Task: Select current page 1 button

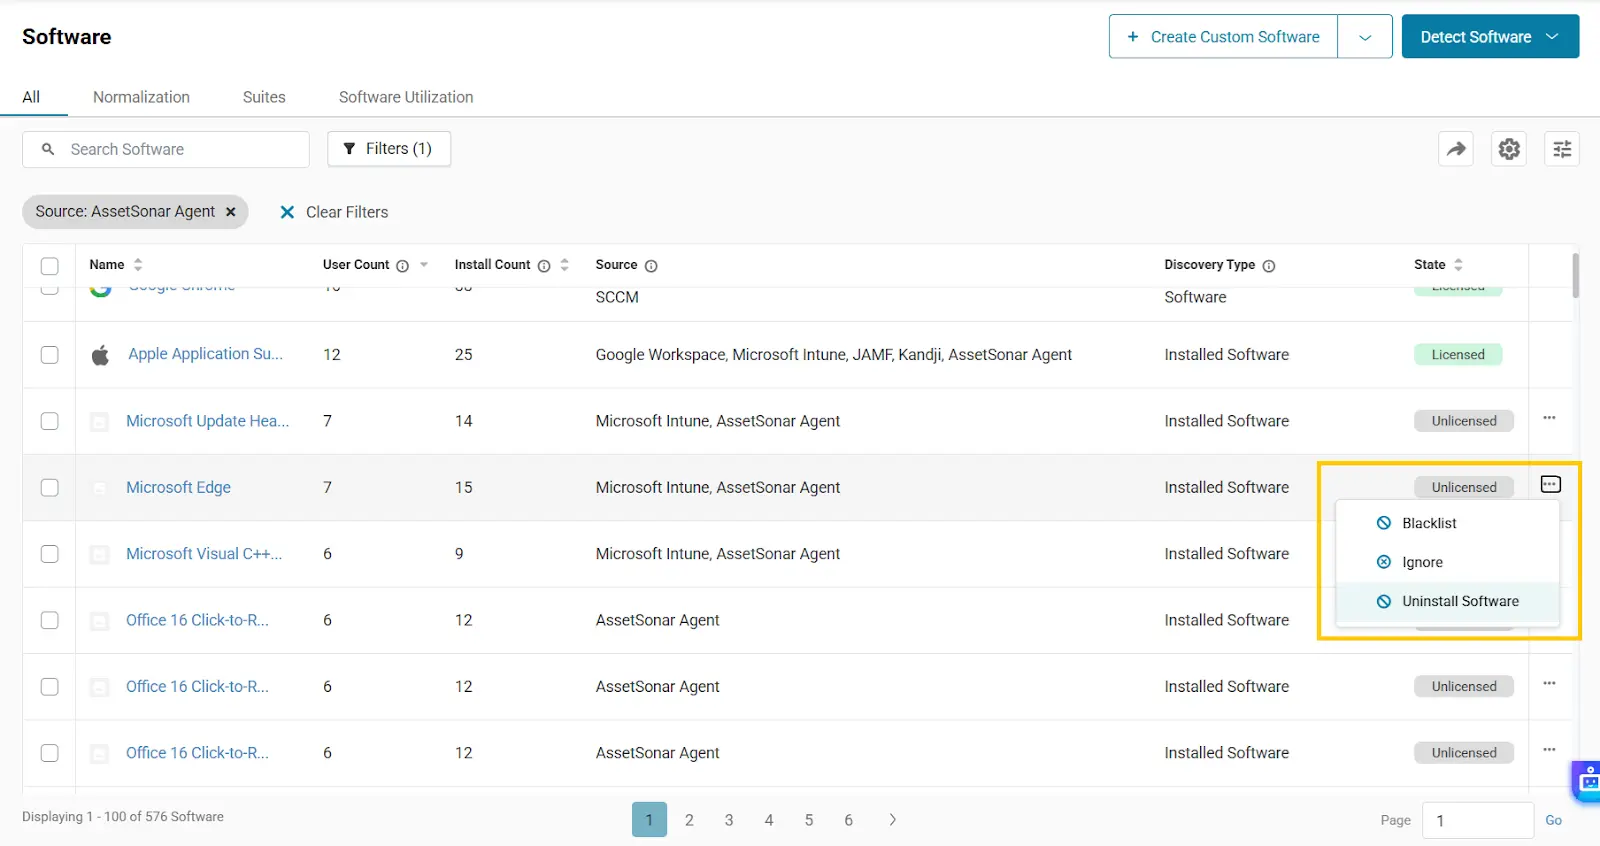Action: pyautogui.click(x=649, y=820)
